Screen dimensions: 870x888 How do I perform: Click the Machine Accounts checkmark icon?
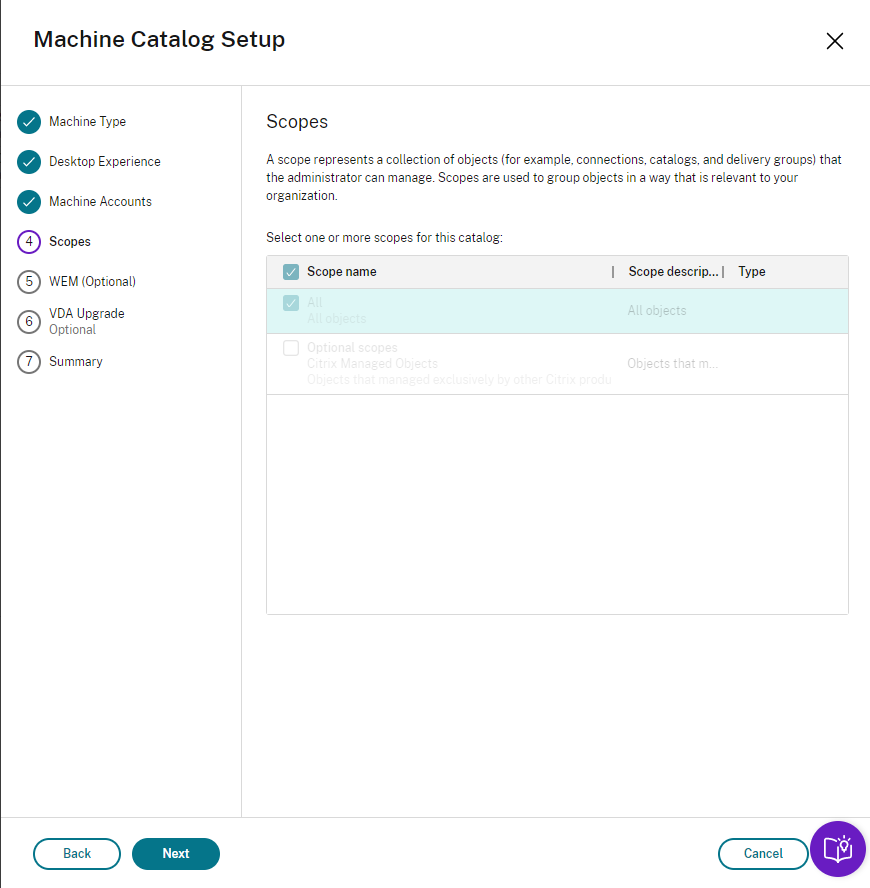29,202
